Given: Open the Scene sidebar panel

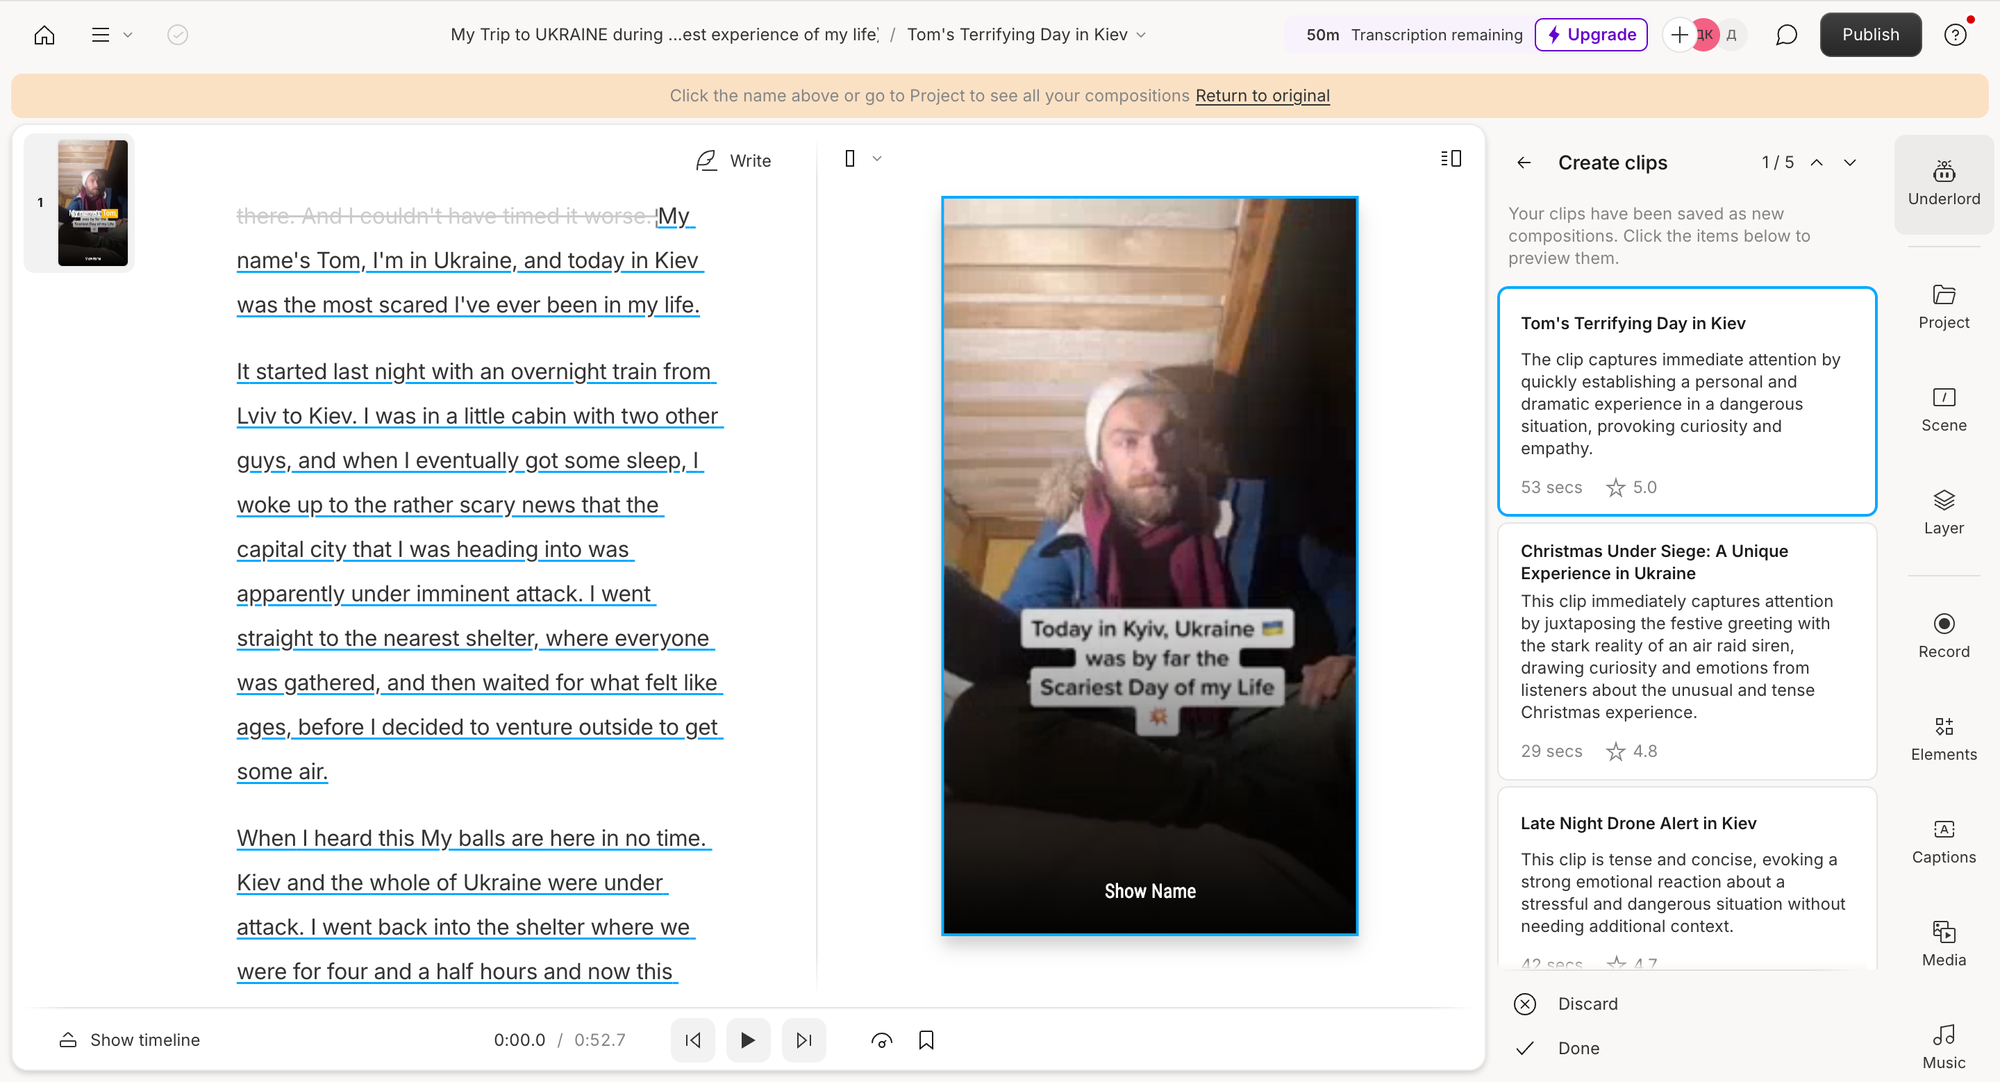Looking at the screenshot, I should 1943,409.
